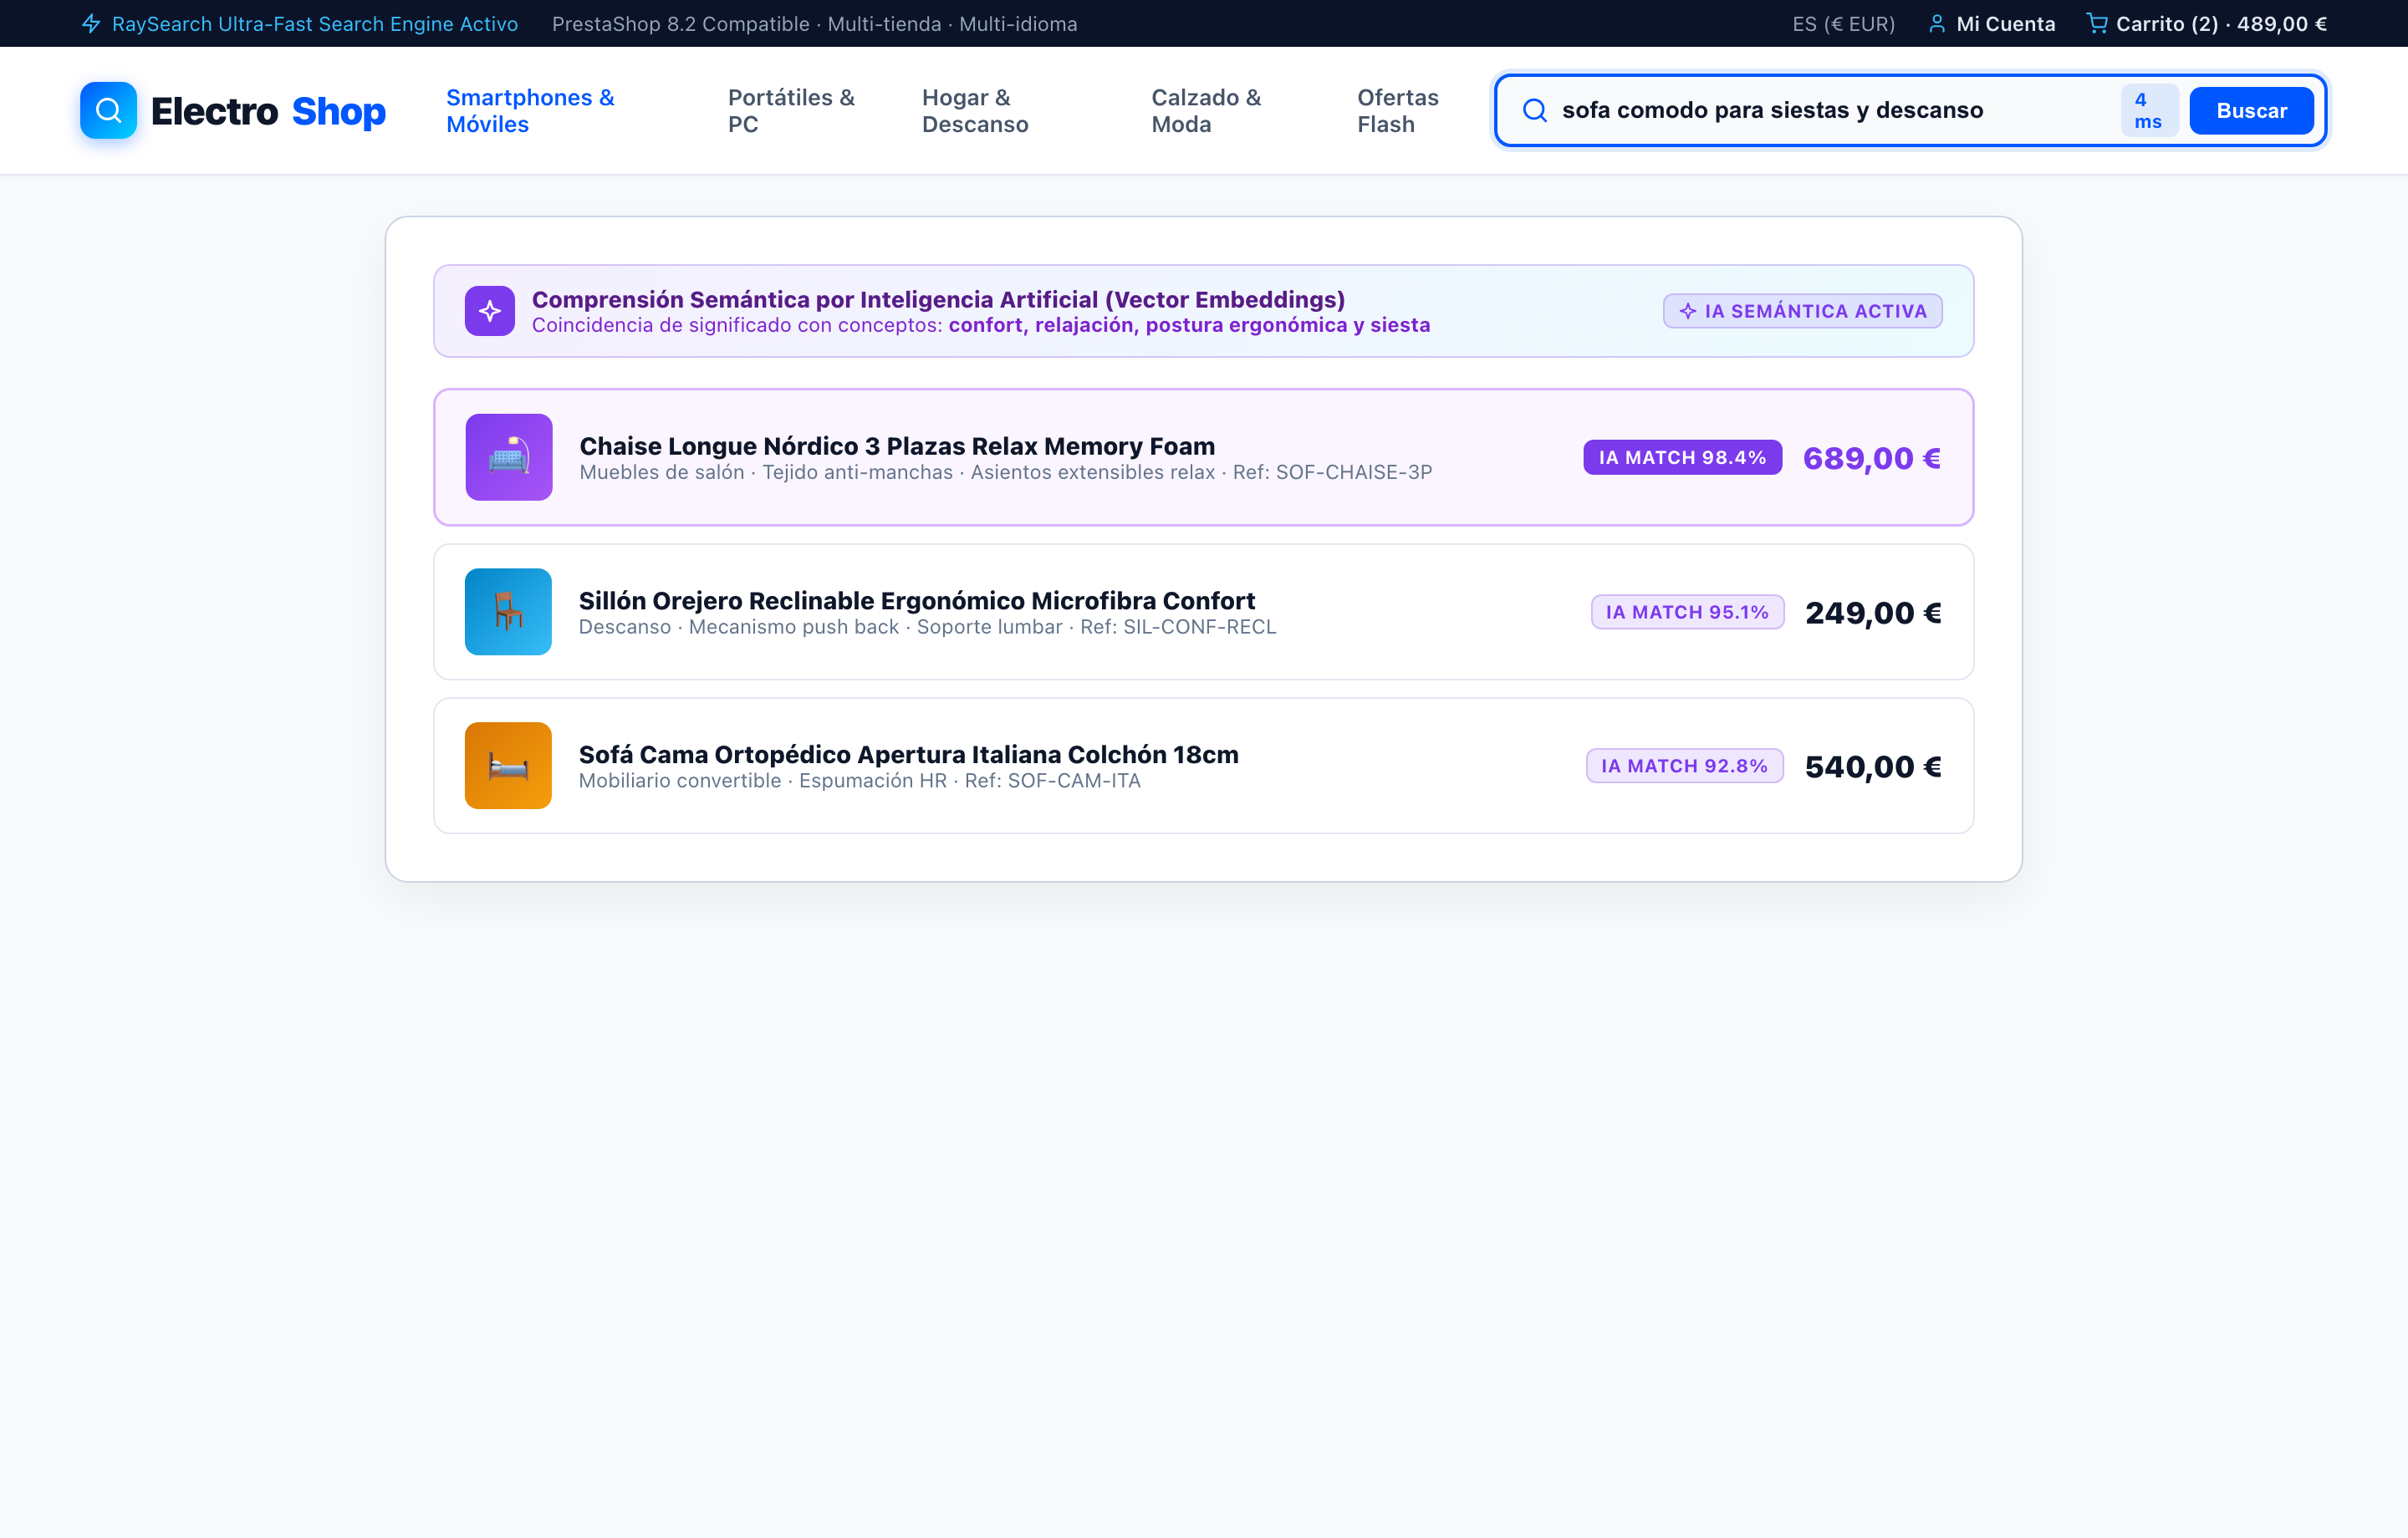Click the IA MATCH 95.1% badge
This screenshot has height=1538, width=2408.
pos(1687,612)
